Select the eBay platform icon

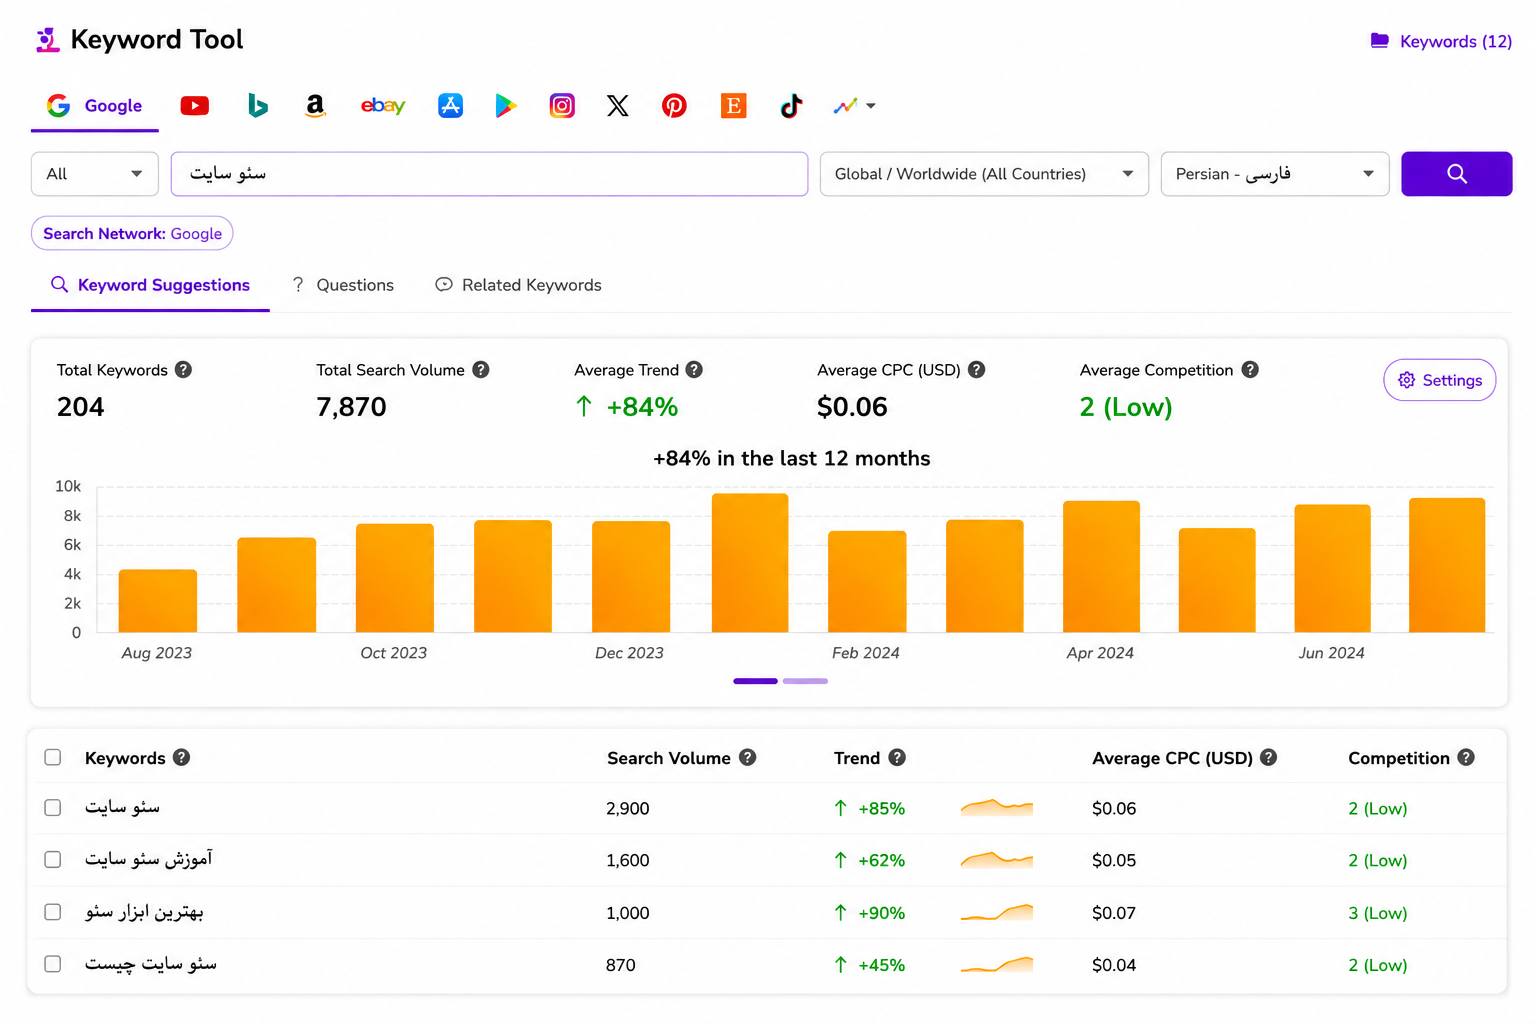point(383,105)
